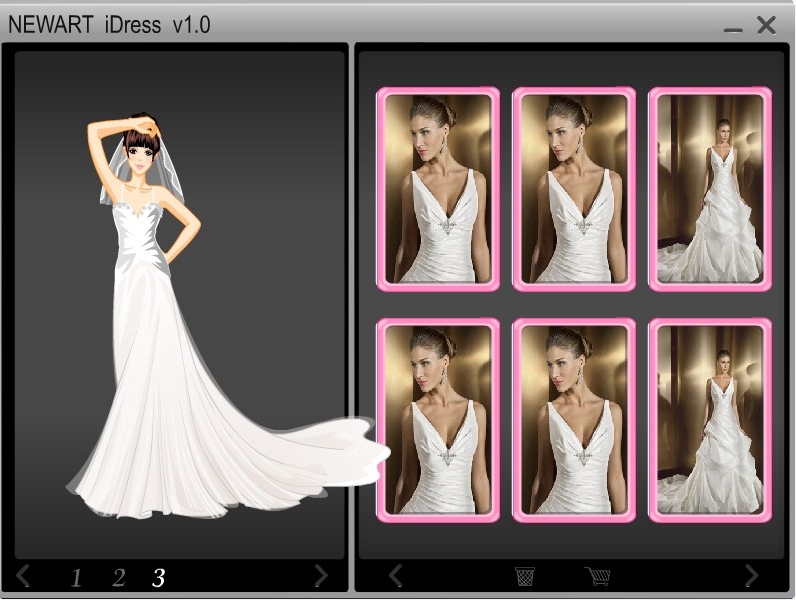
Task: Click the trash bin icon
Action: pyautogui.click(x=524, y=576)
